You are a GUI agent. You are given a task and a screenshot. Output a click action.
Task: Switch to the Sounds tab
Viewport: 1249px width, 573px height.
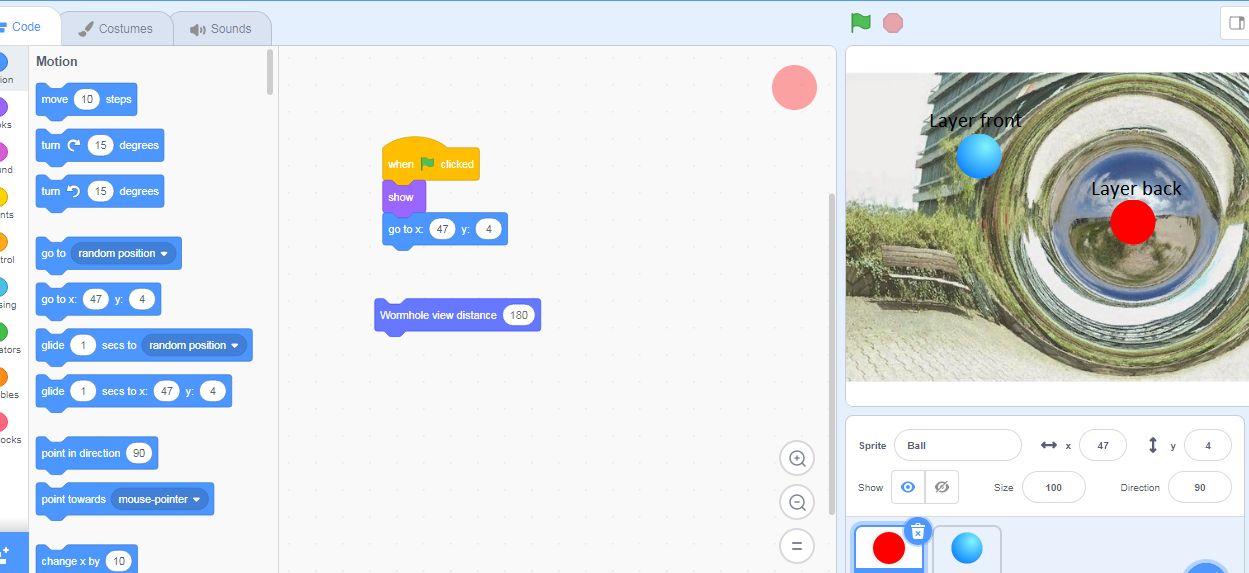221,29
